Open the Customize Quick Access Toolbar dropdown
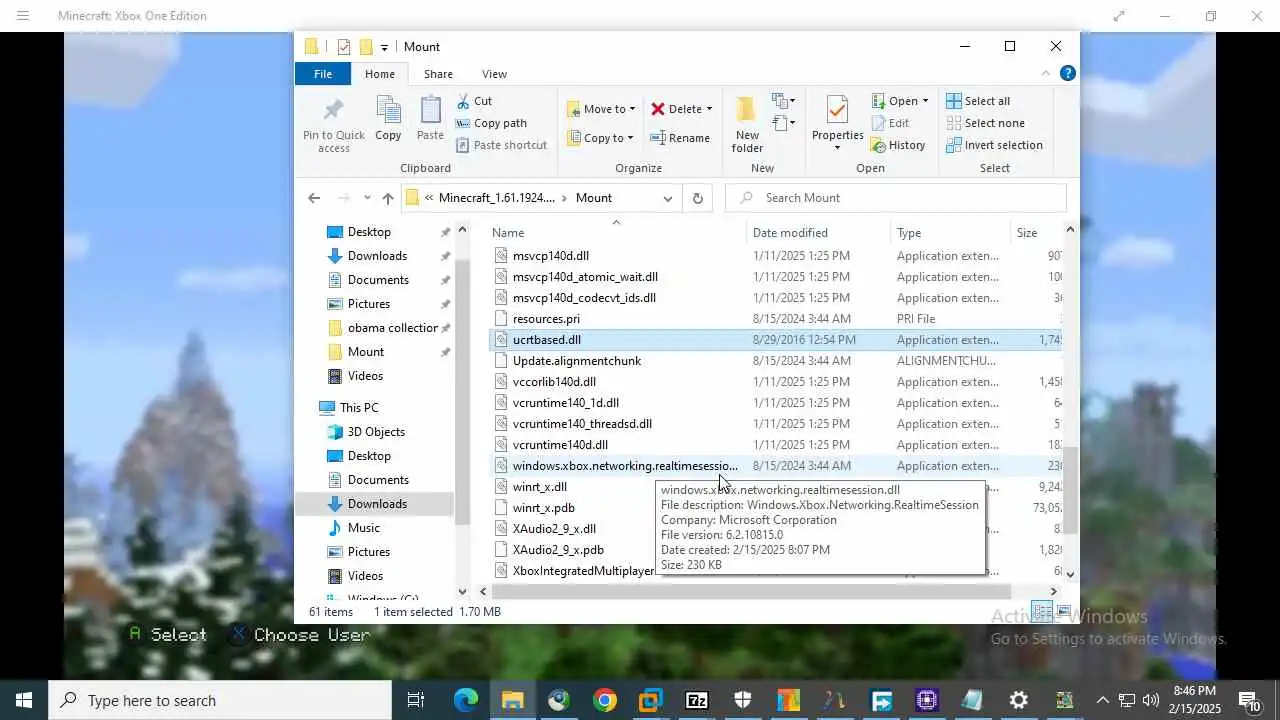1280x720 pixels. point(384,47)
